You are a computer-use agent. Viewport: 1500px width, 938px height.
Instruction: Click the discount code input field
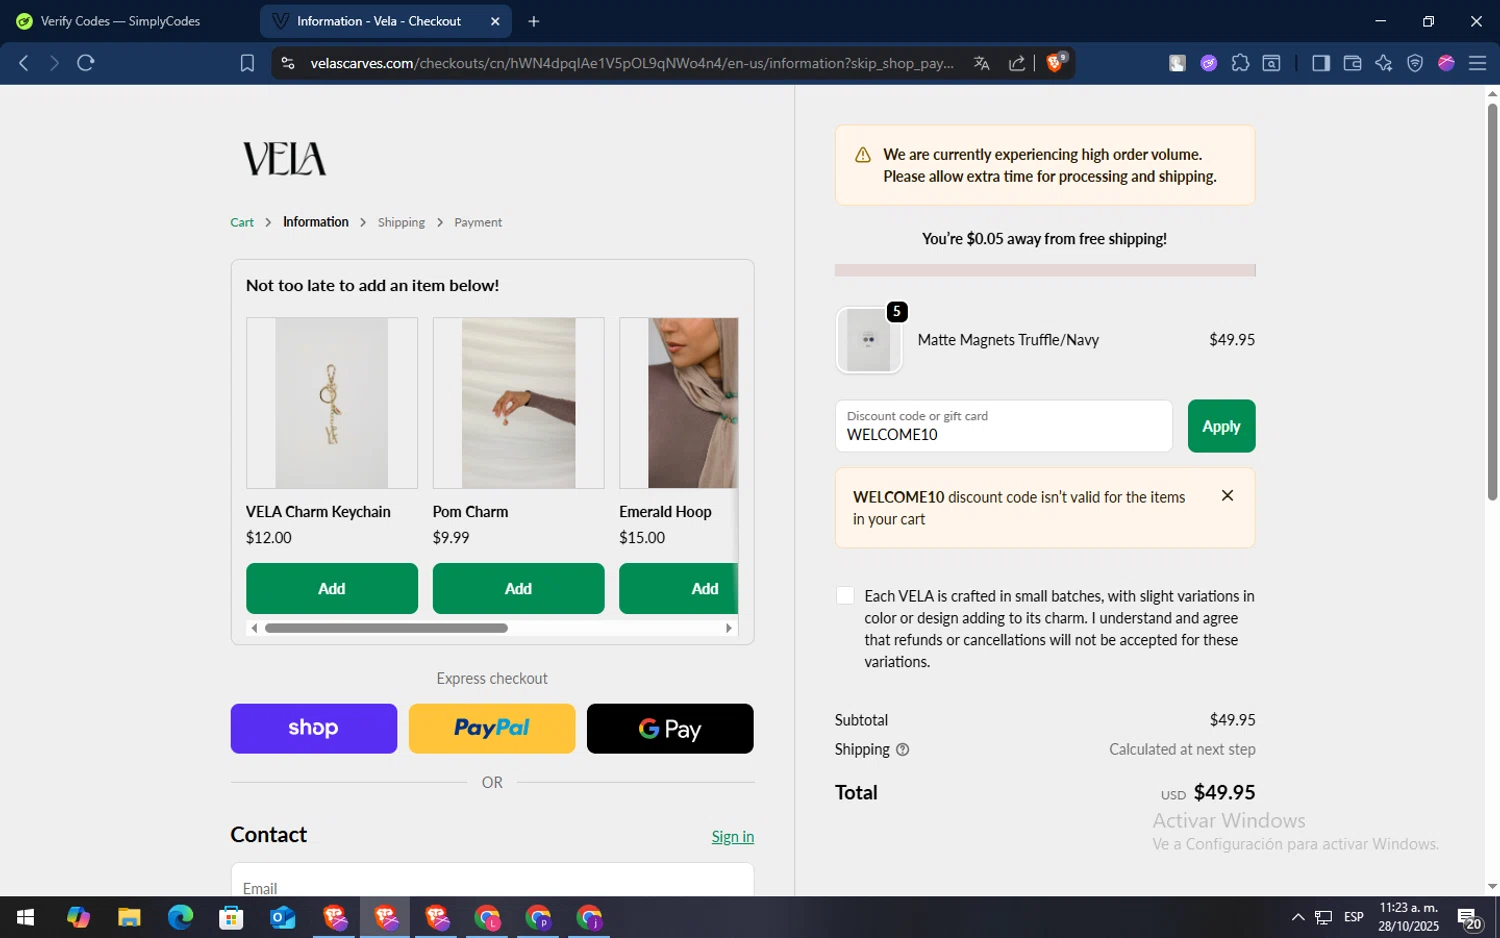tap(1004, 426)
